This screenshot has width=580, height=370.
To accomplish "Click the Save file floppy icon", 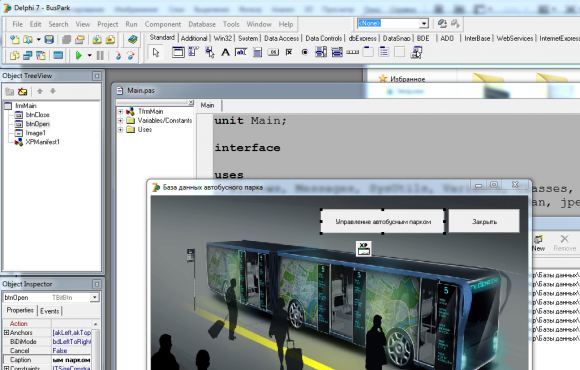I will pyautogui.click(x=49, y=39).
